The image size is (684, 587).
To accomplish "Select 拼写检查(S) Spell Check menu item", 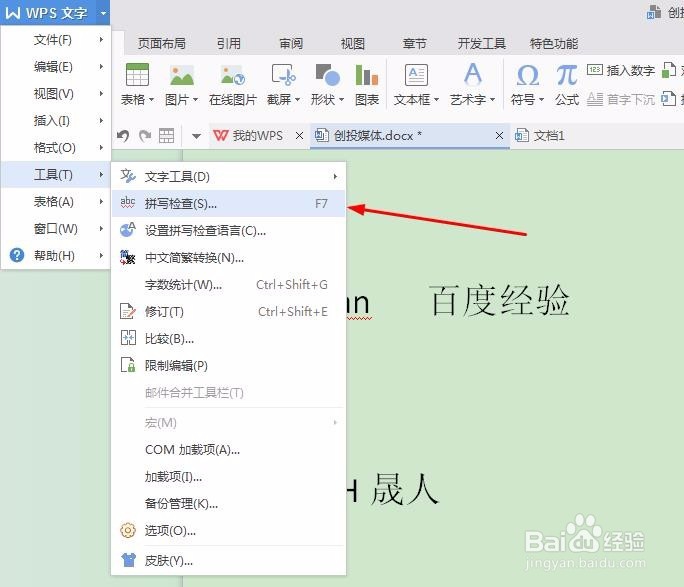I will click(229, 203).
